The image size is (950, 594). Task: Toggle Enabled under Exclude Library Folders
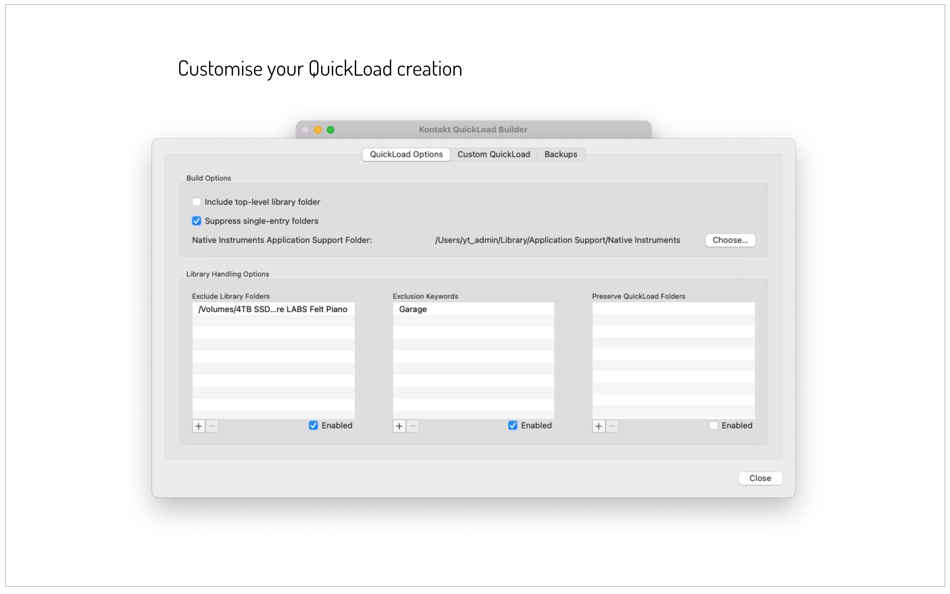[x=313, y=425]
